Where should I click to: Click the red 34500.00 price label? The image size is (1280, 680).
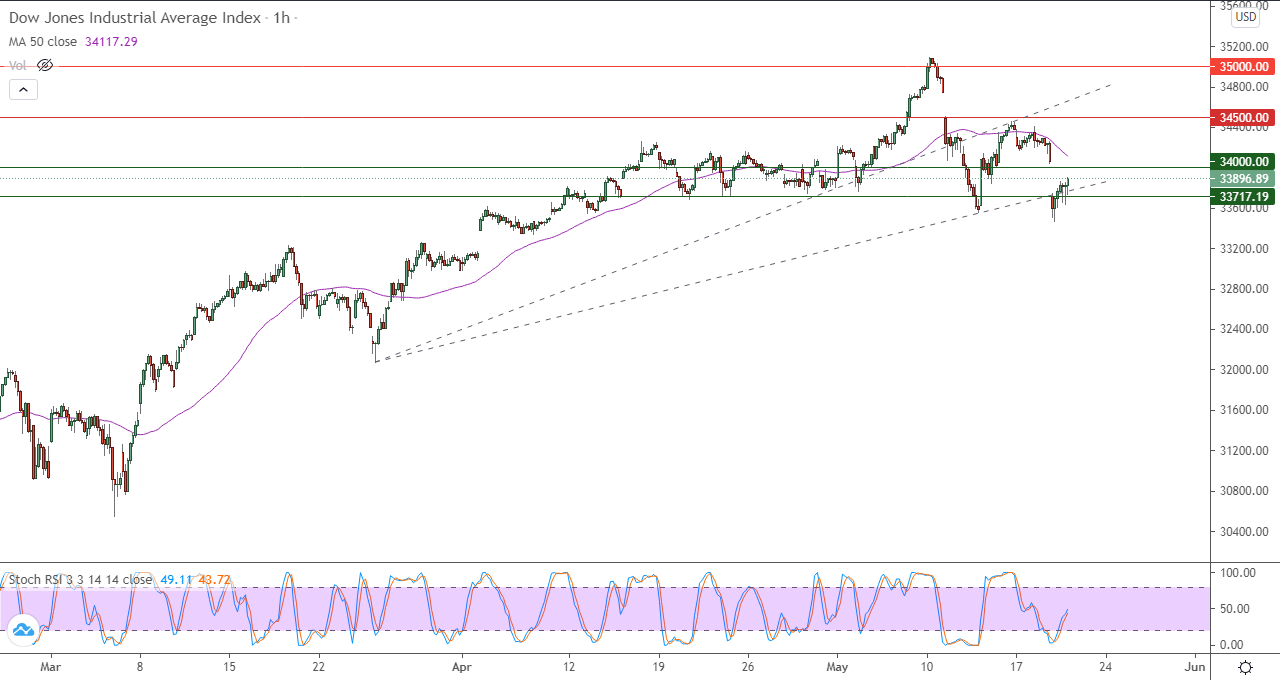point(1242,117)
